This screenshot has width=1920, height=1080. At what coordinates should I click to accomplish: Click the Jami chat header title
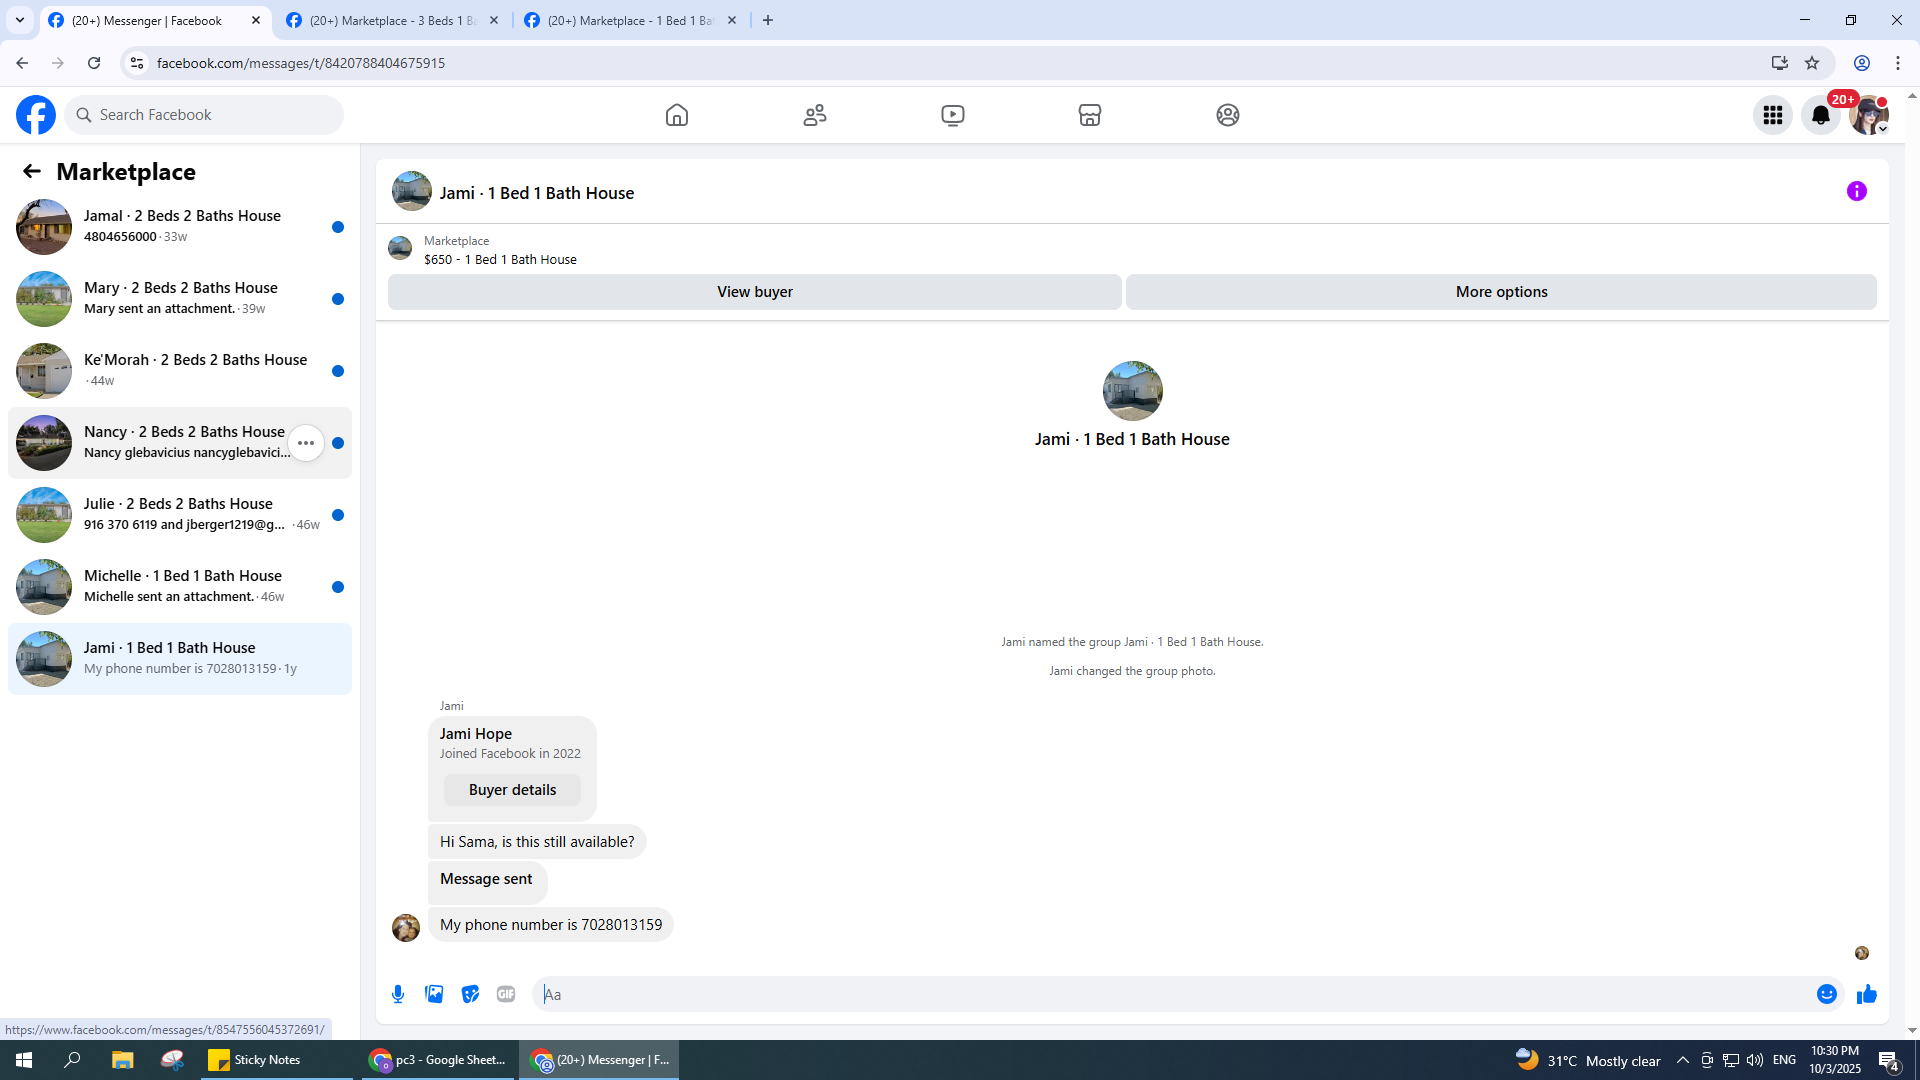coord(537,193)
